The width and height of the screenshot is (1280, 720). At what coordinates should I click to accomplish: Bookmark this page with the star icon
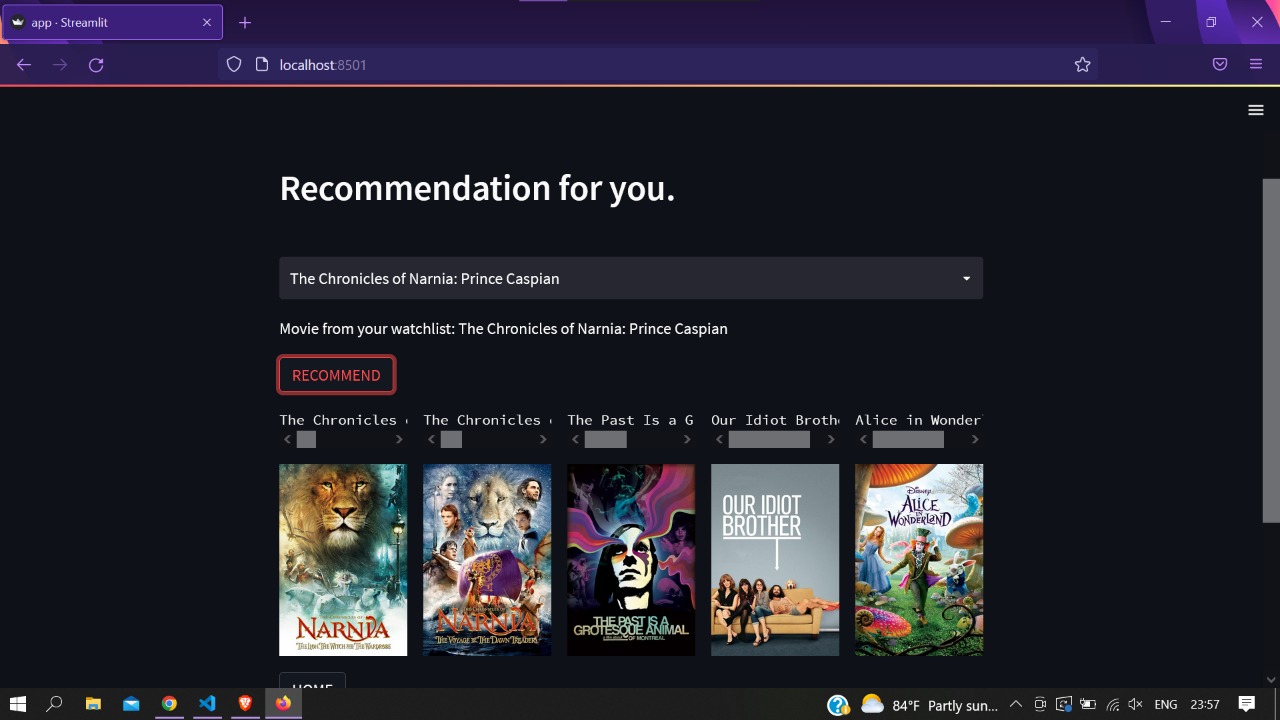pyautogui.click(x=1082, y=65)
